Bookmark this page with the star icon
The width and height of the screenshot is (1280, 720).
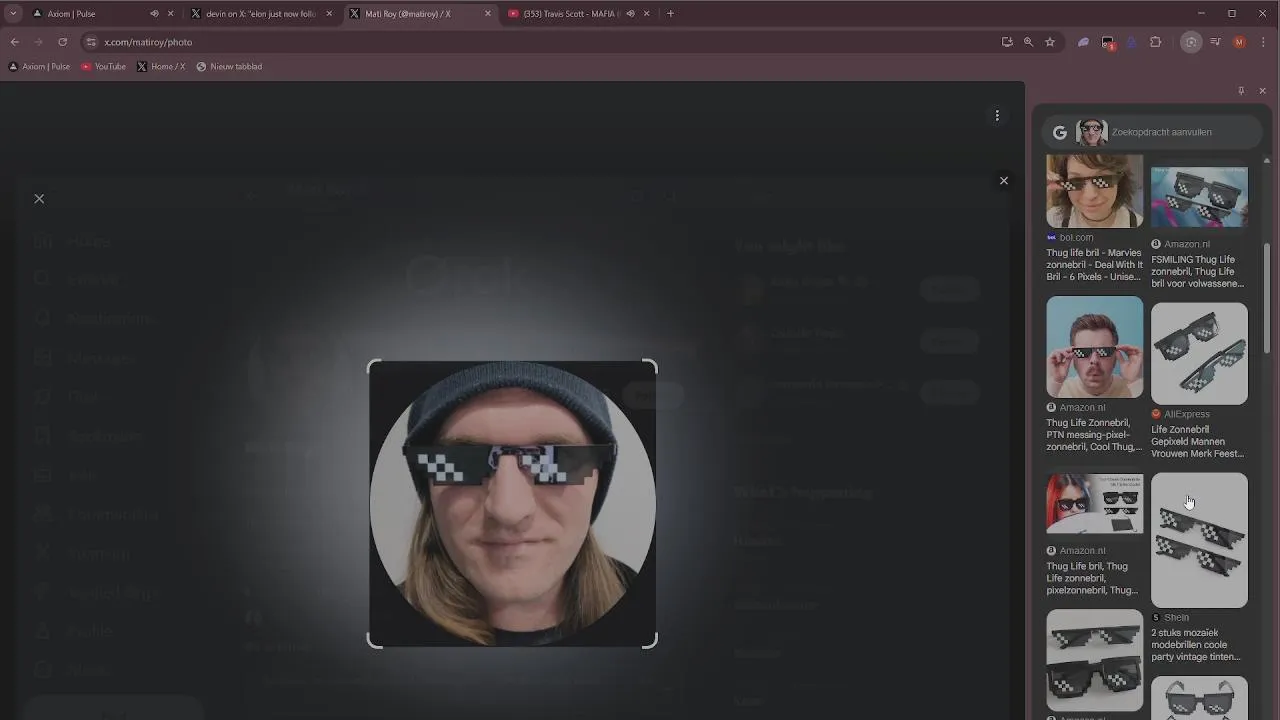click(x=1050, y=42)
